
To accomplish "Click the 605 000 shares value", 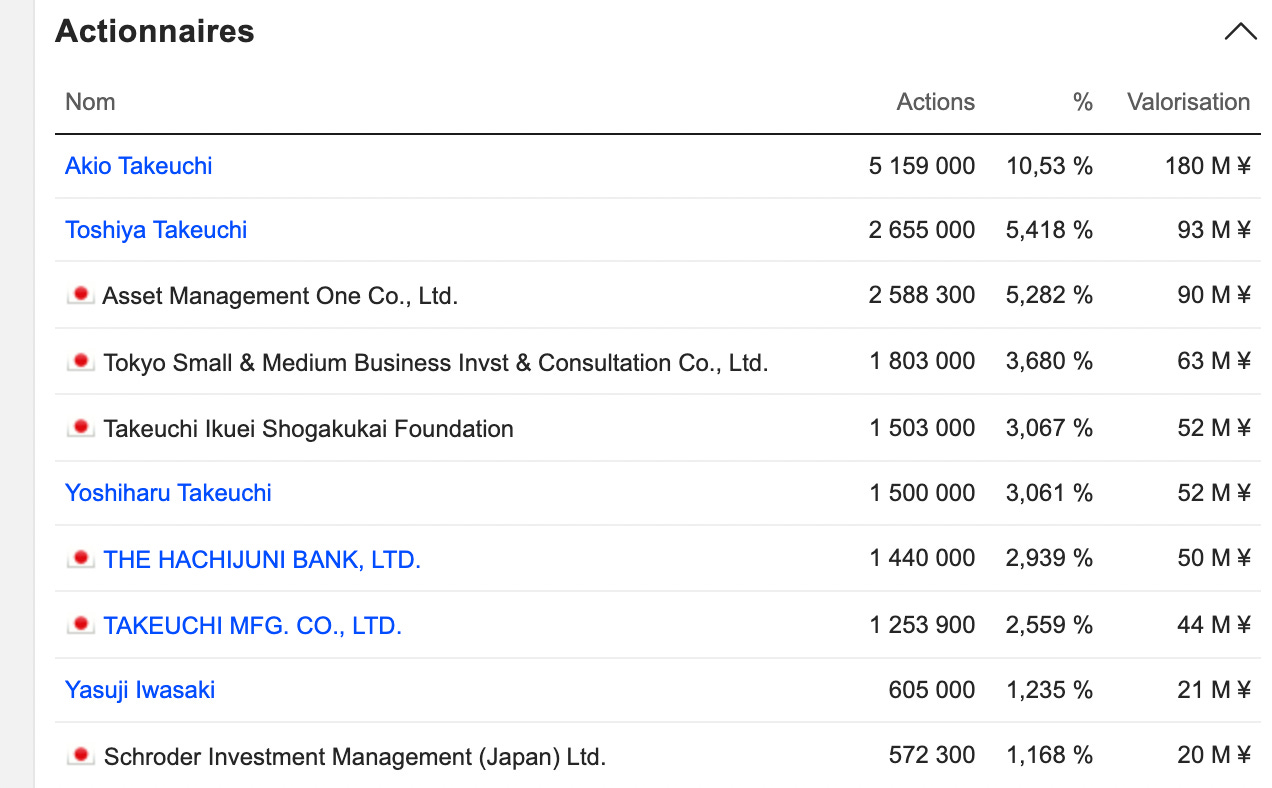I will pyautogui.click(x=932, y=690).
